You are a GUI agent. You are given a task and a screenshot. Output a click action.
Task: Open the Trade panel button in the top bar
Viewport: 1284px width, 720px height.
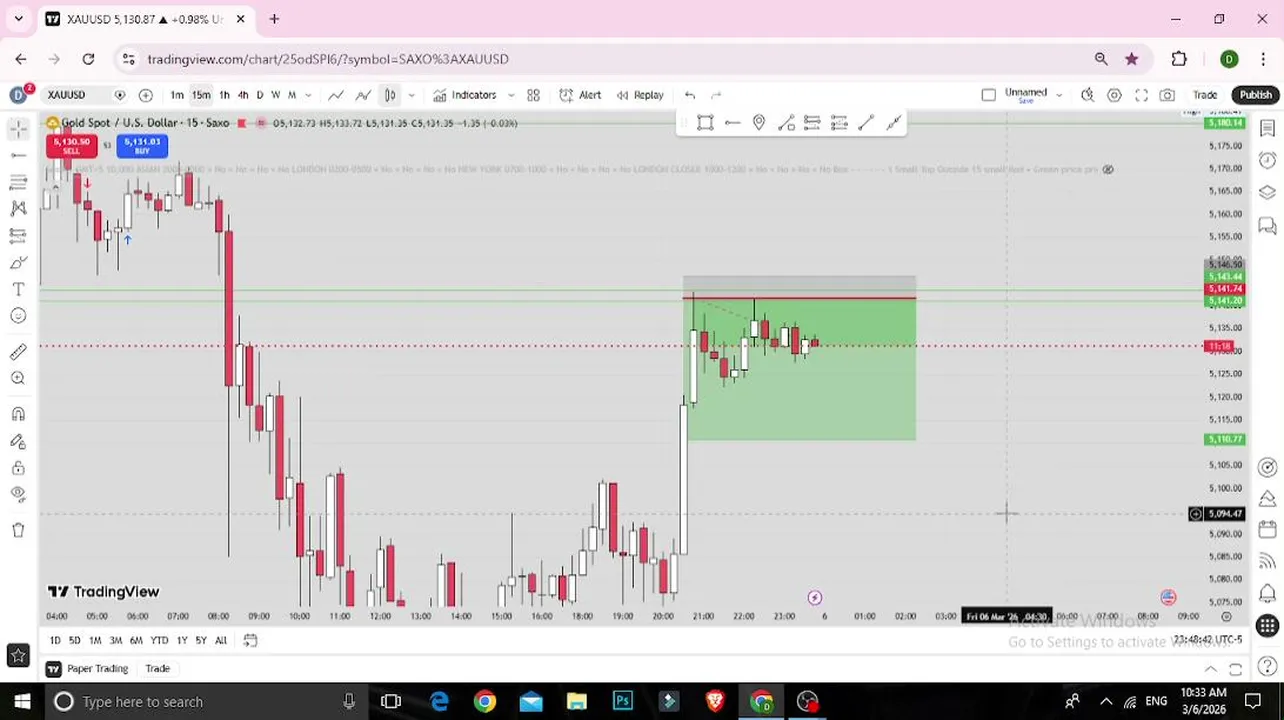pyautogui.click(x=1205, y=95)
